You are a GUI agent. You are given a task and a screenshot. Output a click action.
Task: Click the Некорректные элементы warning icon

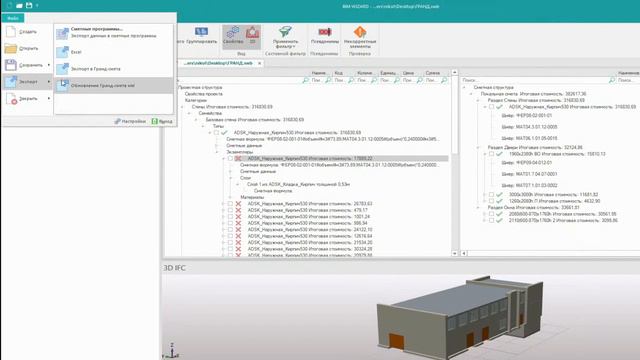(360, 32)
